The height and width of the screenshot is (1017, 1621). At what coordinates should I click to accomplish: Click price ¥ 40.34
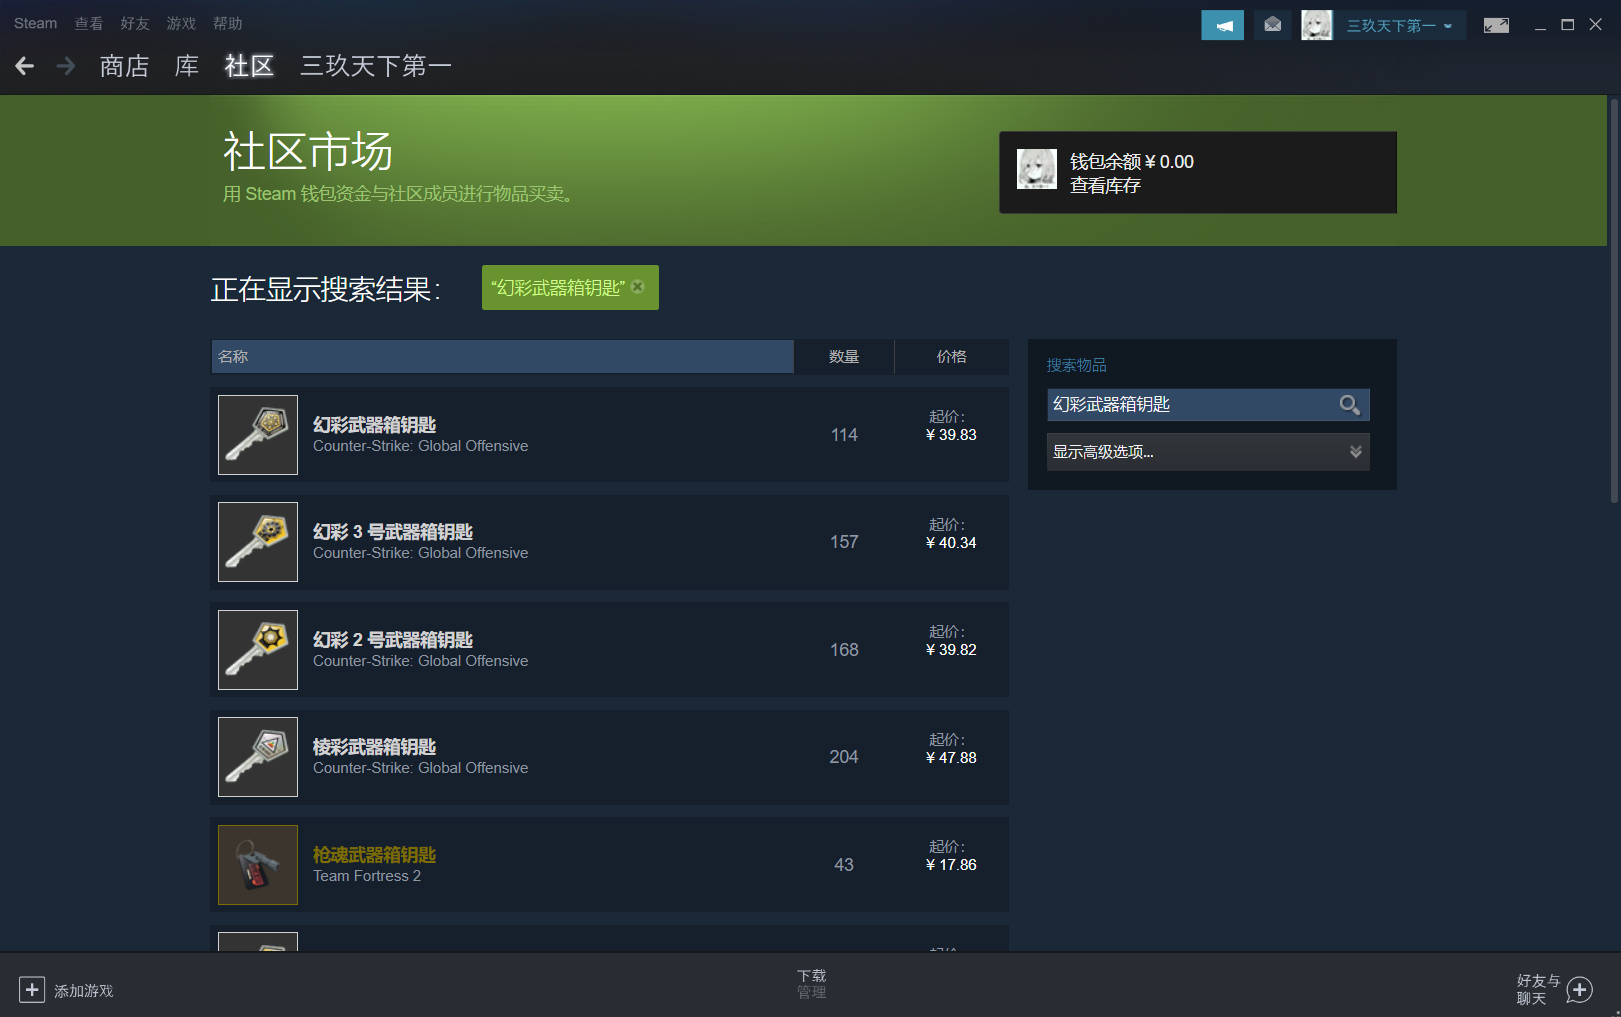pos(951,543)
